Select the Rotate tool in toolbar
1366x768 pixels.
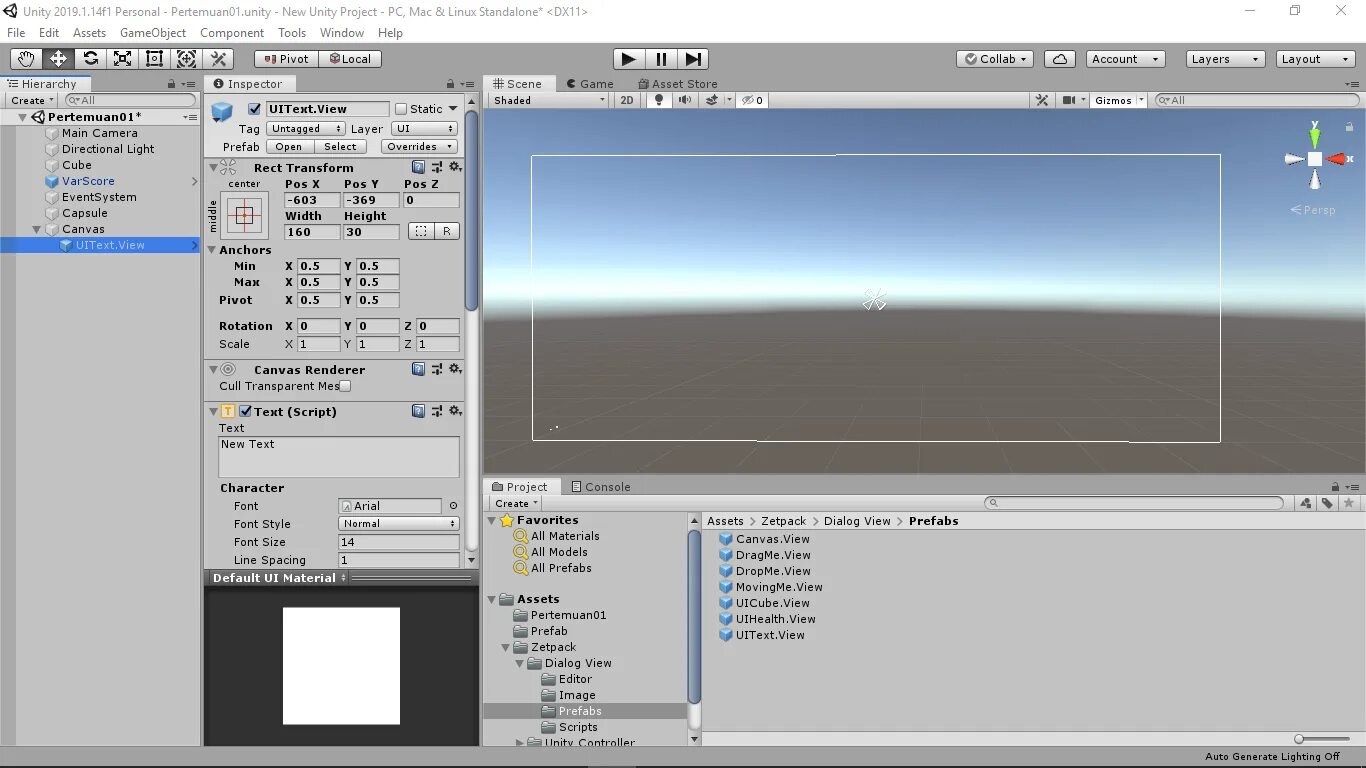pos(90,59)
